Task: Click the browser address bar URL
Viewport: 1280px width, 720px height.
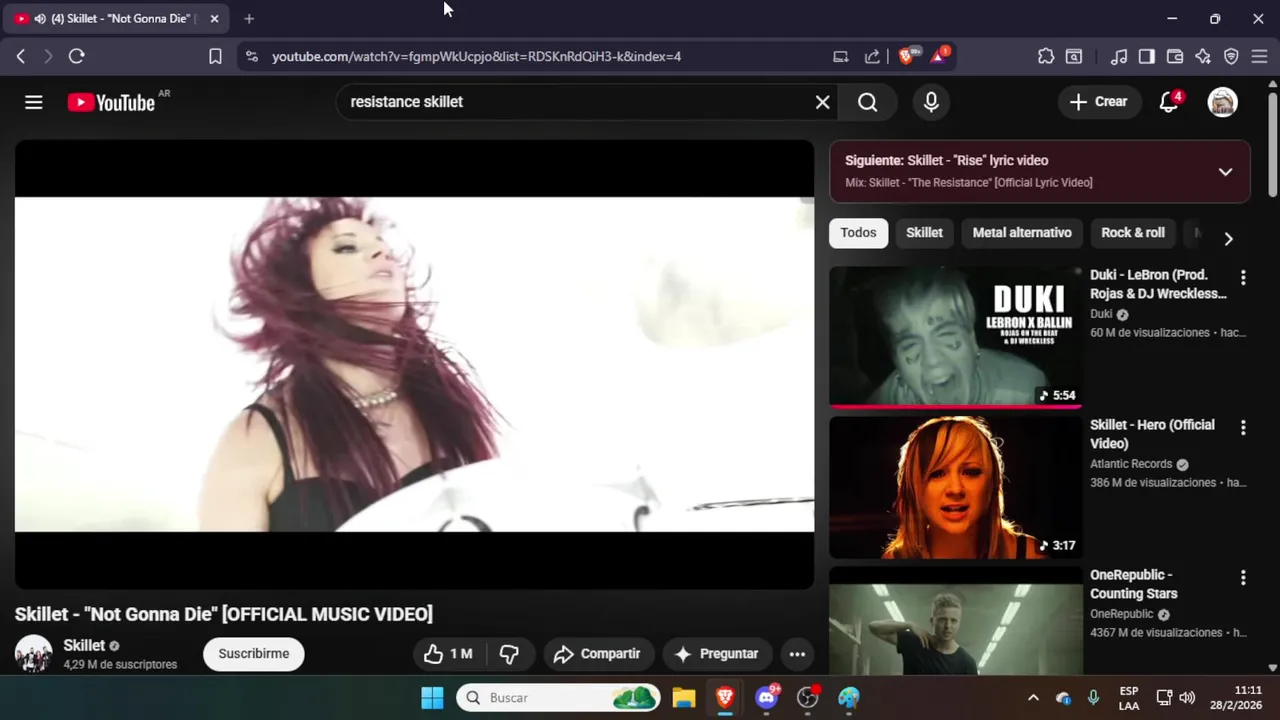Action: point(476,56)
